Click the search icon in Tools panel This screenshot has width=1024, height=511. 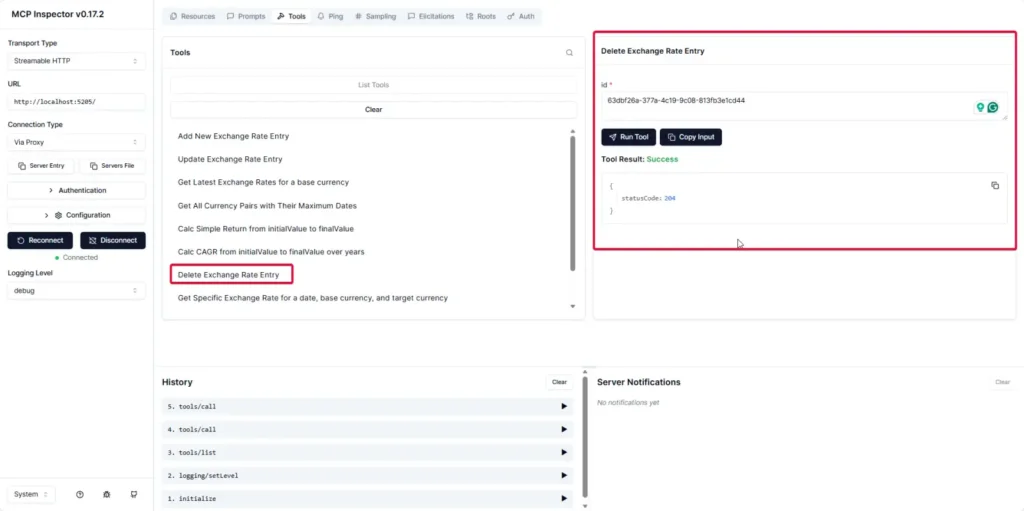569,53
